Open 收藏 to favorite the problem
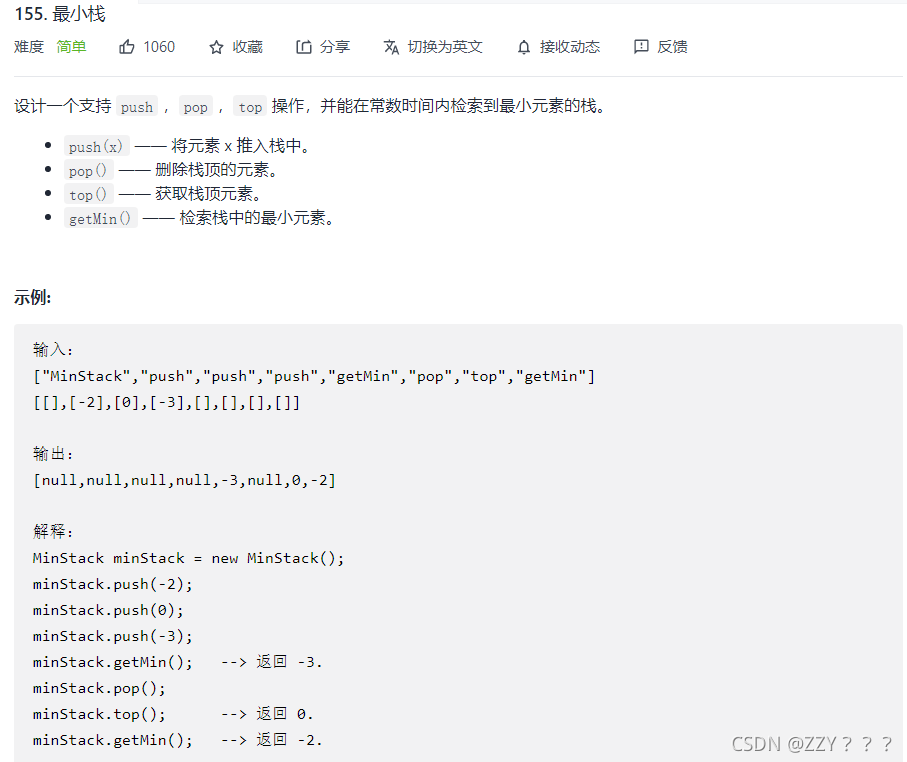 click(248, 47)
